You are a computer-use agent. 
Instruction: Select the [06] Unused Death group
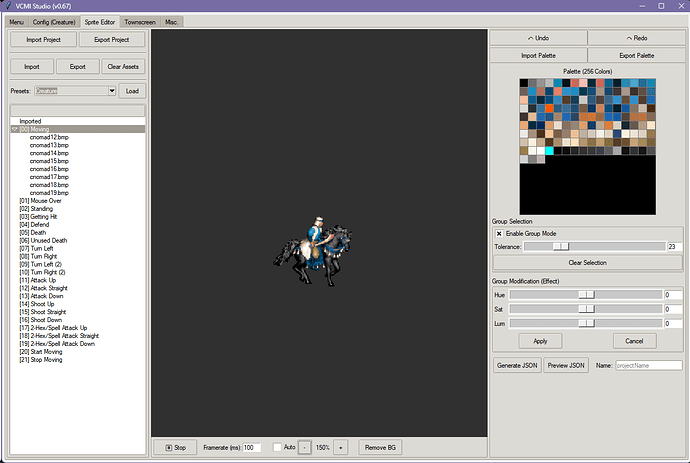43,240
